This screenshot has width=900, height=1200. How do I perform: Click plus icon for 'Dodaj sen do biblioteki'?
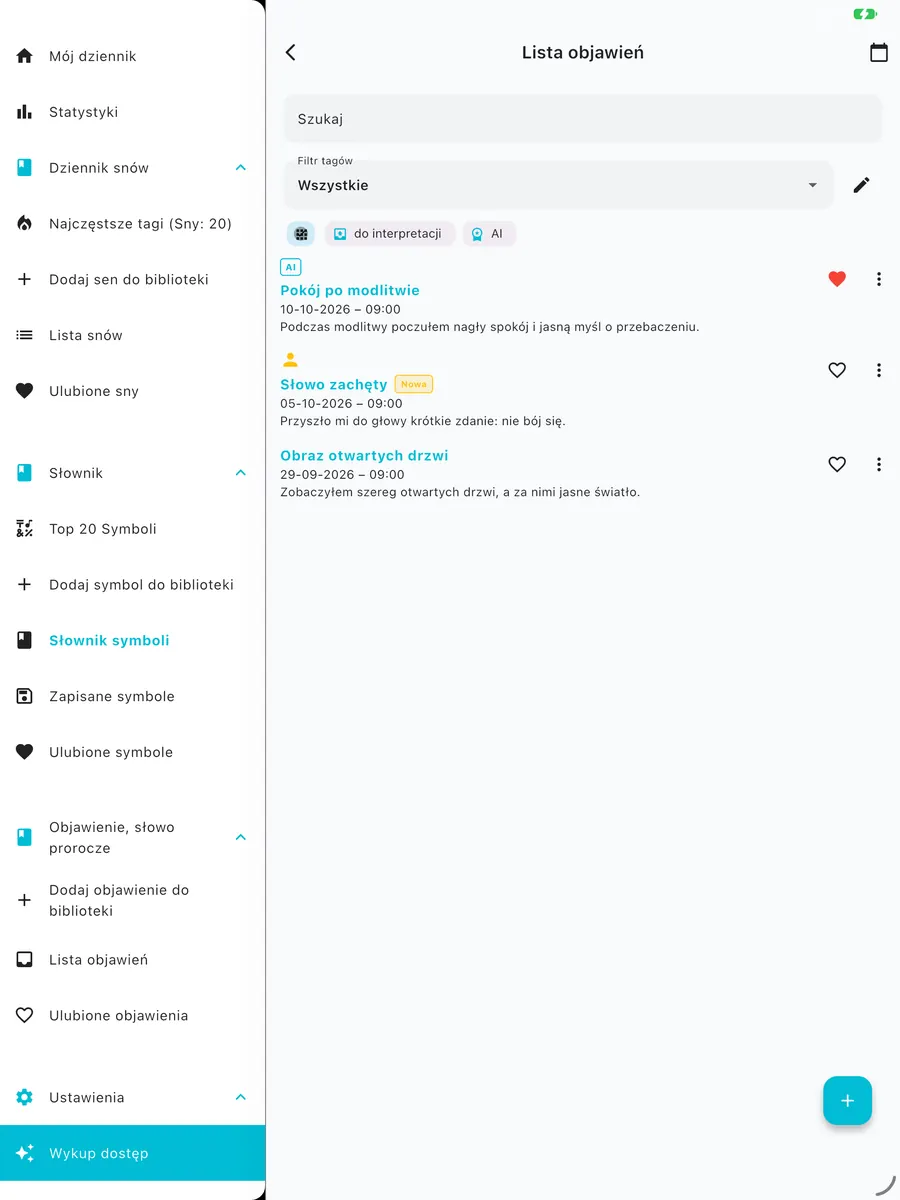point(25,279)
